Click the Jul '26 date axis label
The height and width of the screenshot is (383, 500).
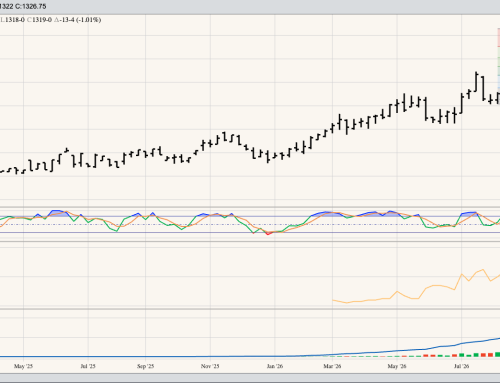[461, 366]
